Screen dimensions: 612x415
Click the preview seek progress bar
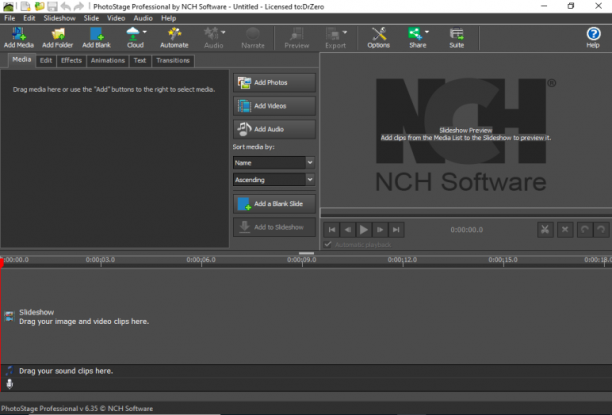(x=466, y=212)
